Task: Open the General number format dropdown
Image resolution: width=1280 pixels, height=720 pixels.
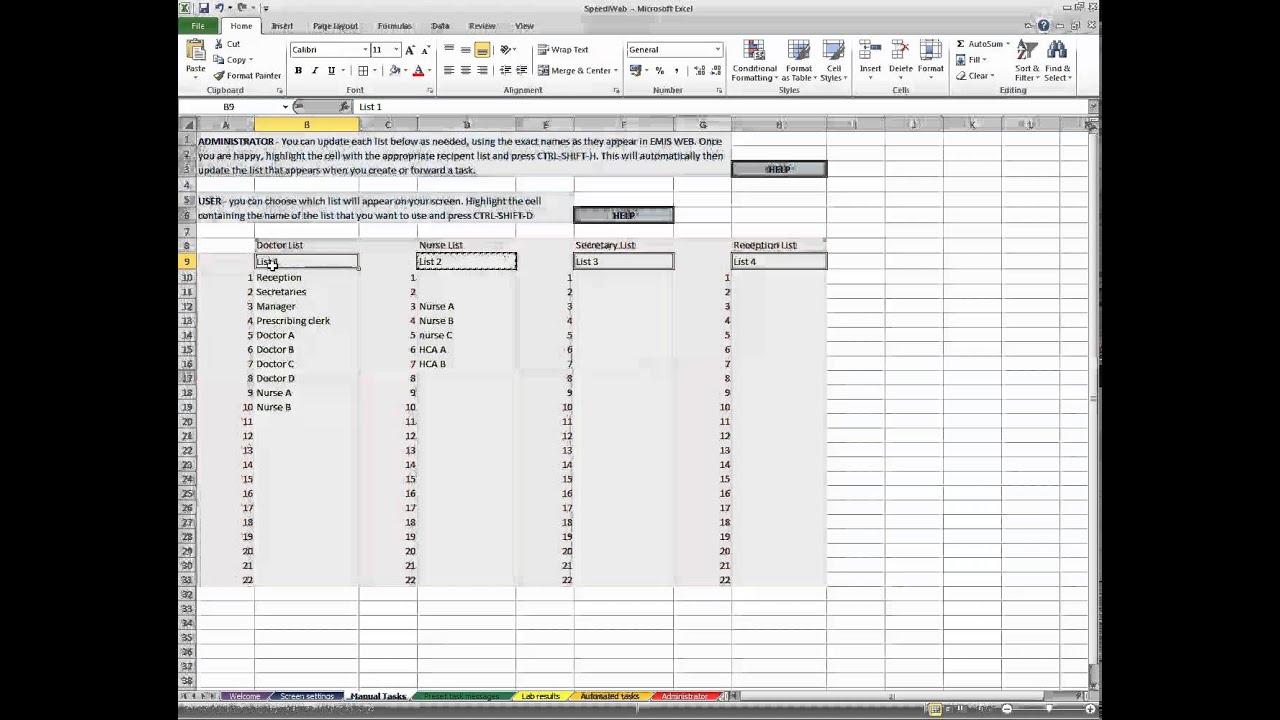Action: click(x=717, y=50)
